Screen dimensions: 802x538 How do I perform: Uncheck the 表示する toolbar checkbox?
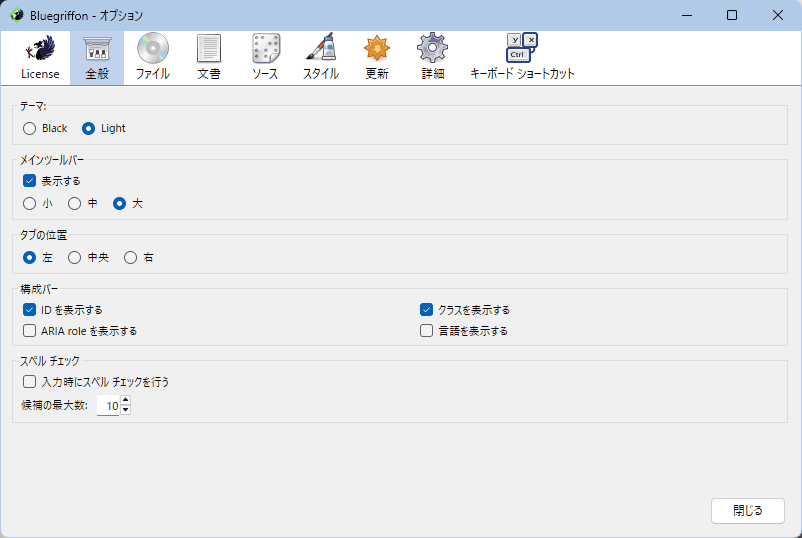click(x=30, y=181)
